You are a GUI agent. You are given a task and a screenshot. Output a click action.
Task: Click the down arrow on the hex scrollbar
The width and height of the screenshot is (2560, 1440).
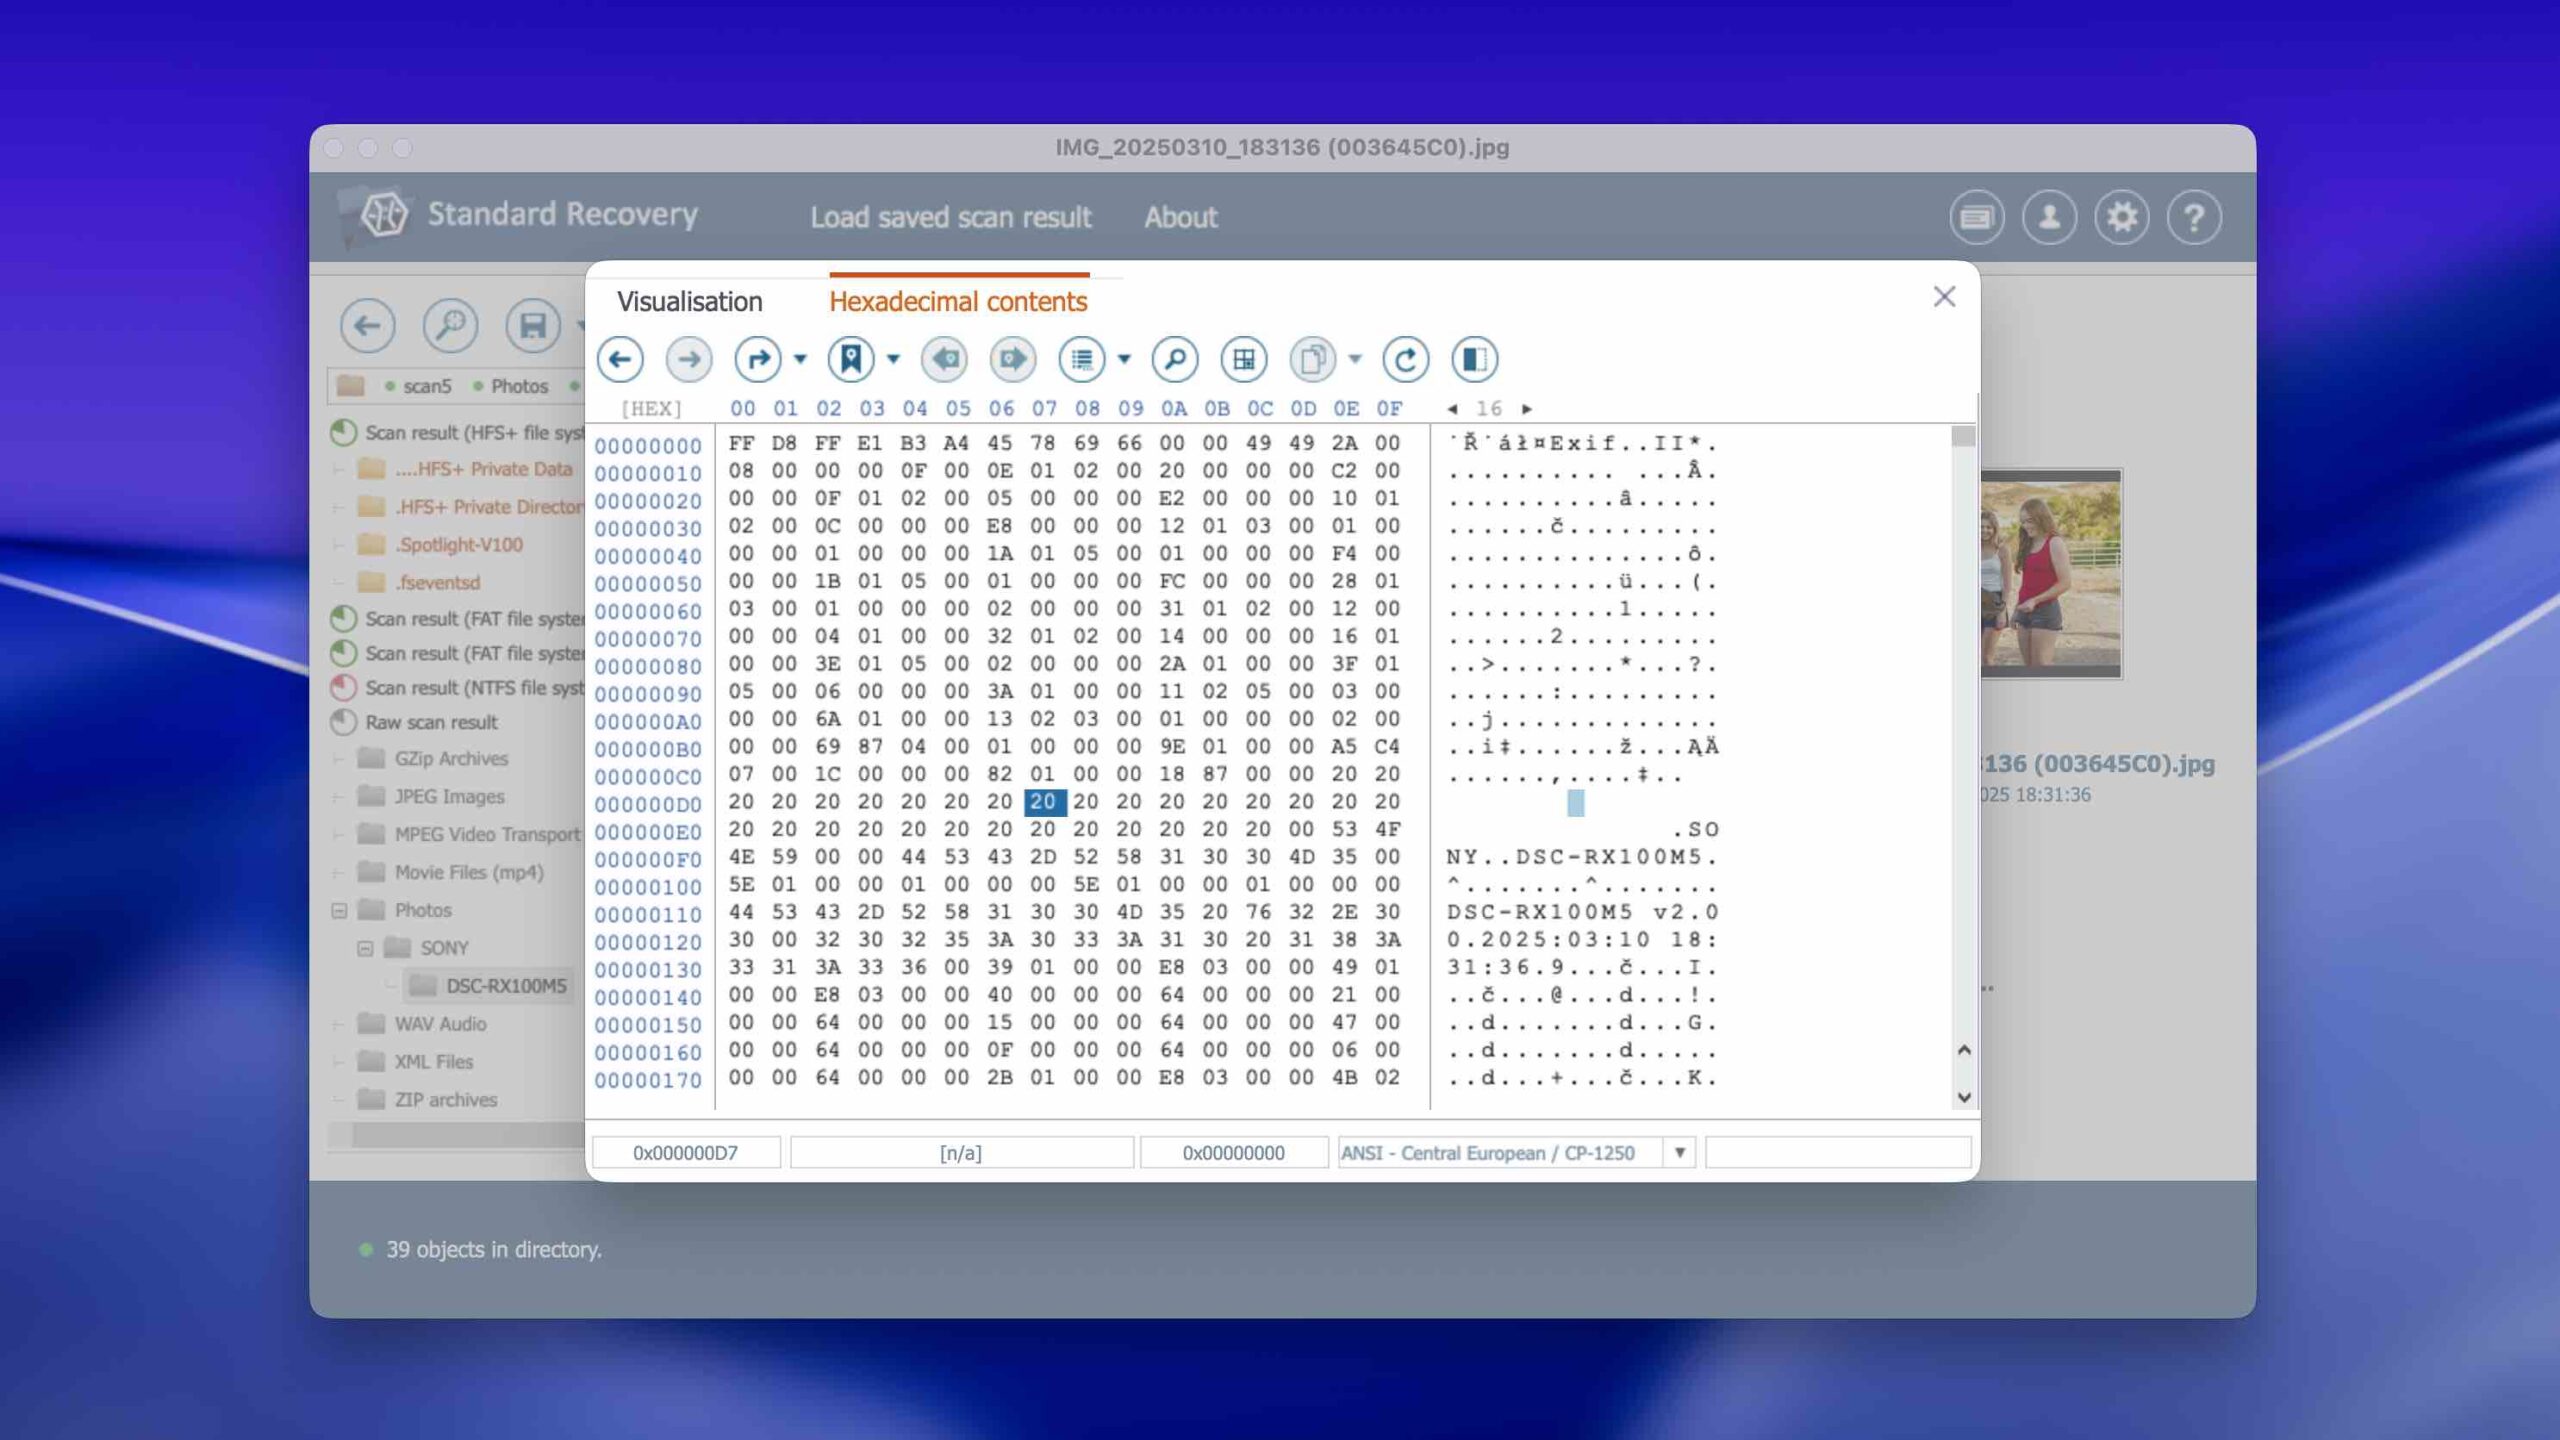tap(1964, 1097)
